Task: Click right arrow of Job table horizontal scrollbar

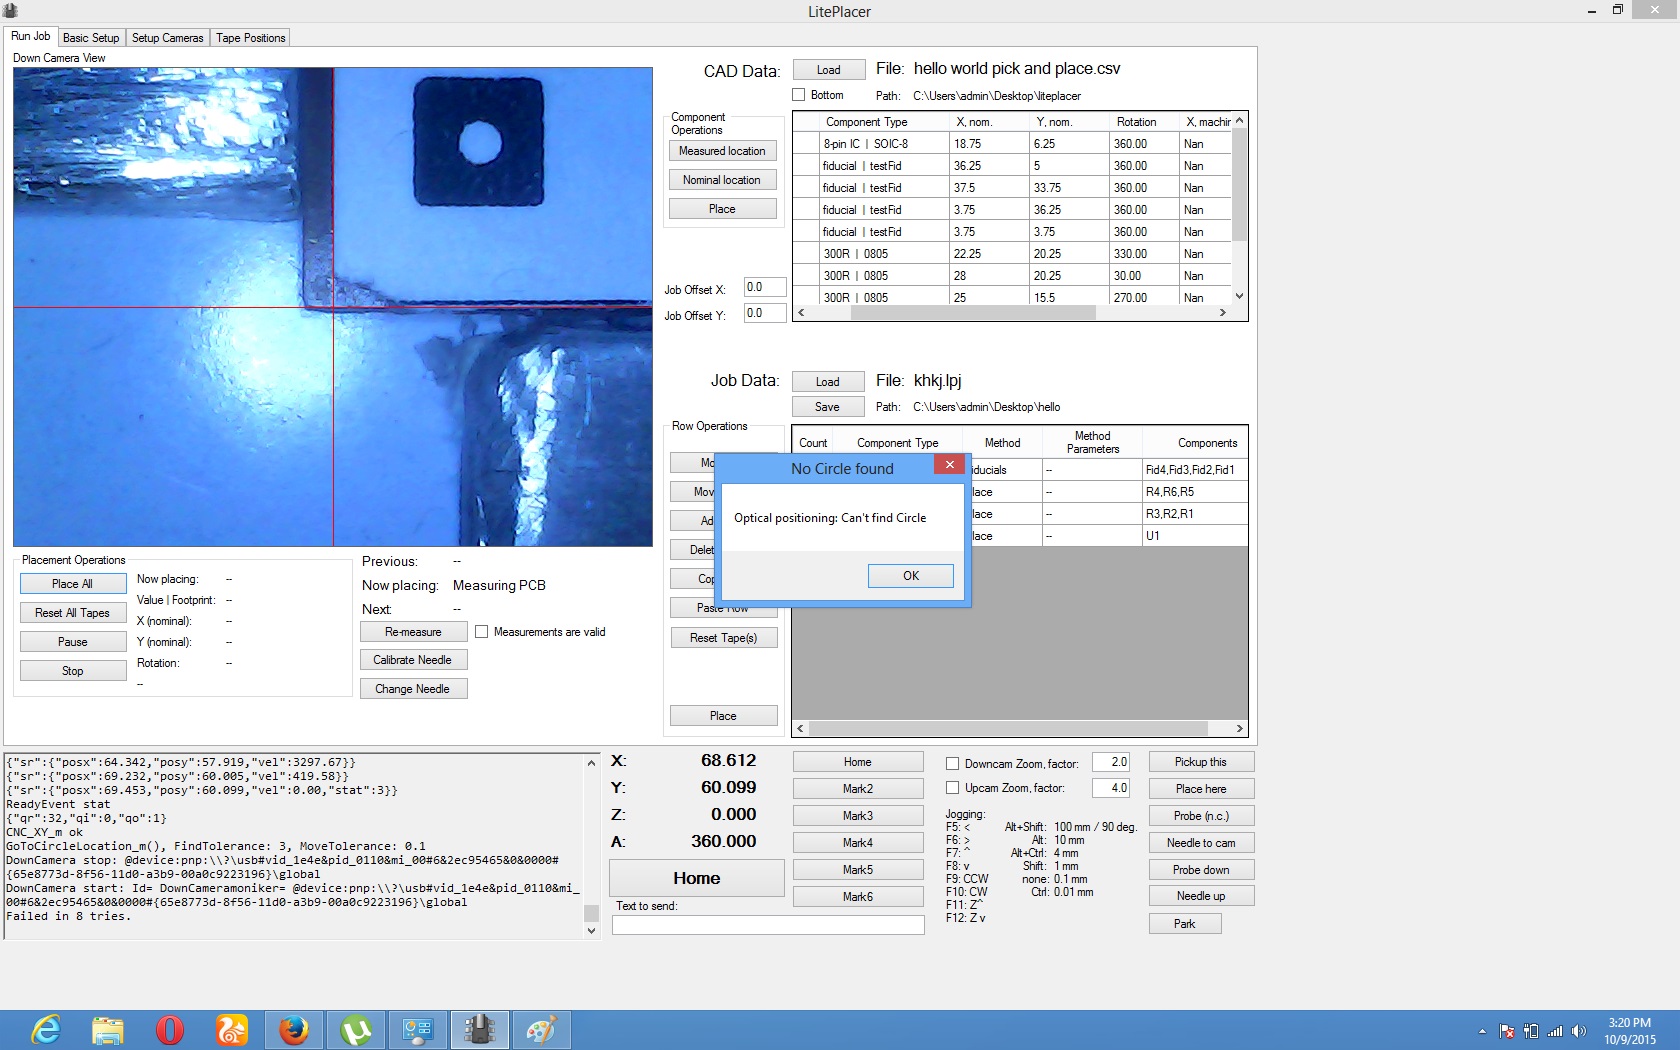Action: pos(1239,729)
